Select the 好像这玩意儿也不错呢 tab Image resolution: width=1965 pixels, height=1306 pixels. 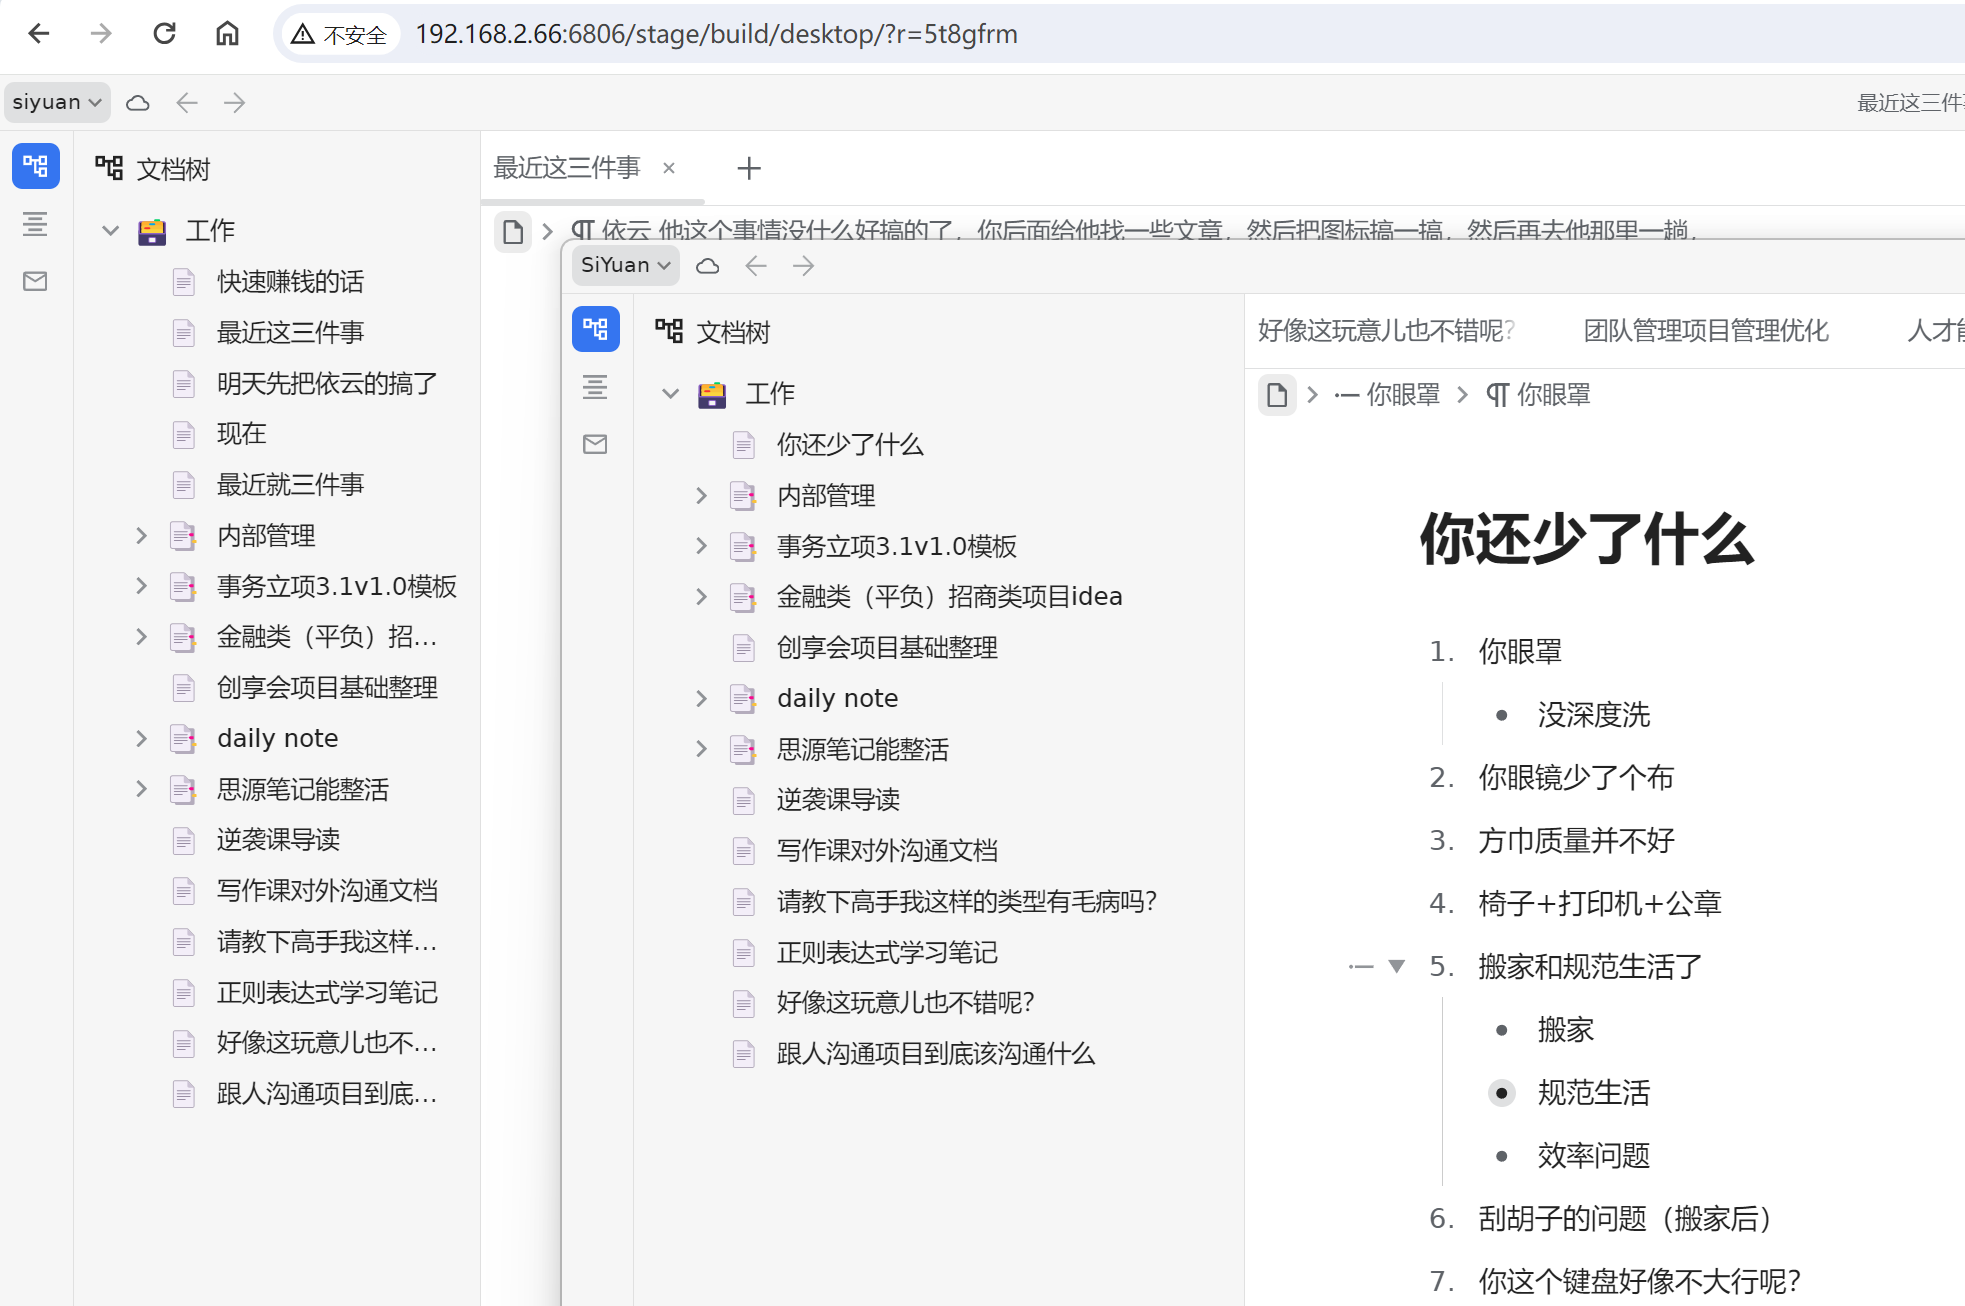(1387, 330)
